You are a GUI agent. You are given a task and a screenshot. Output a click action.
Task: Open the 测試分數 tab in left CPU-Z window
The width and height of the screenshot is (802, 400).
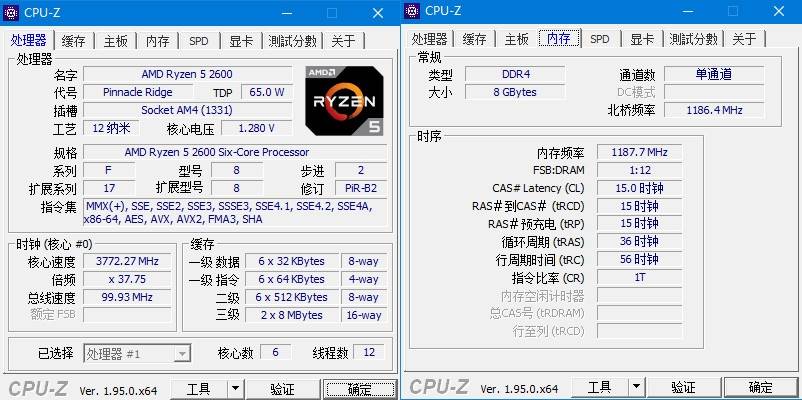pos(293,41)
